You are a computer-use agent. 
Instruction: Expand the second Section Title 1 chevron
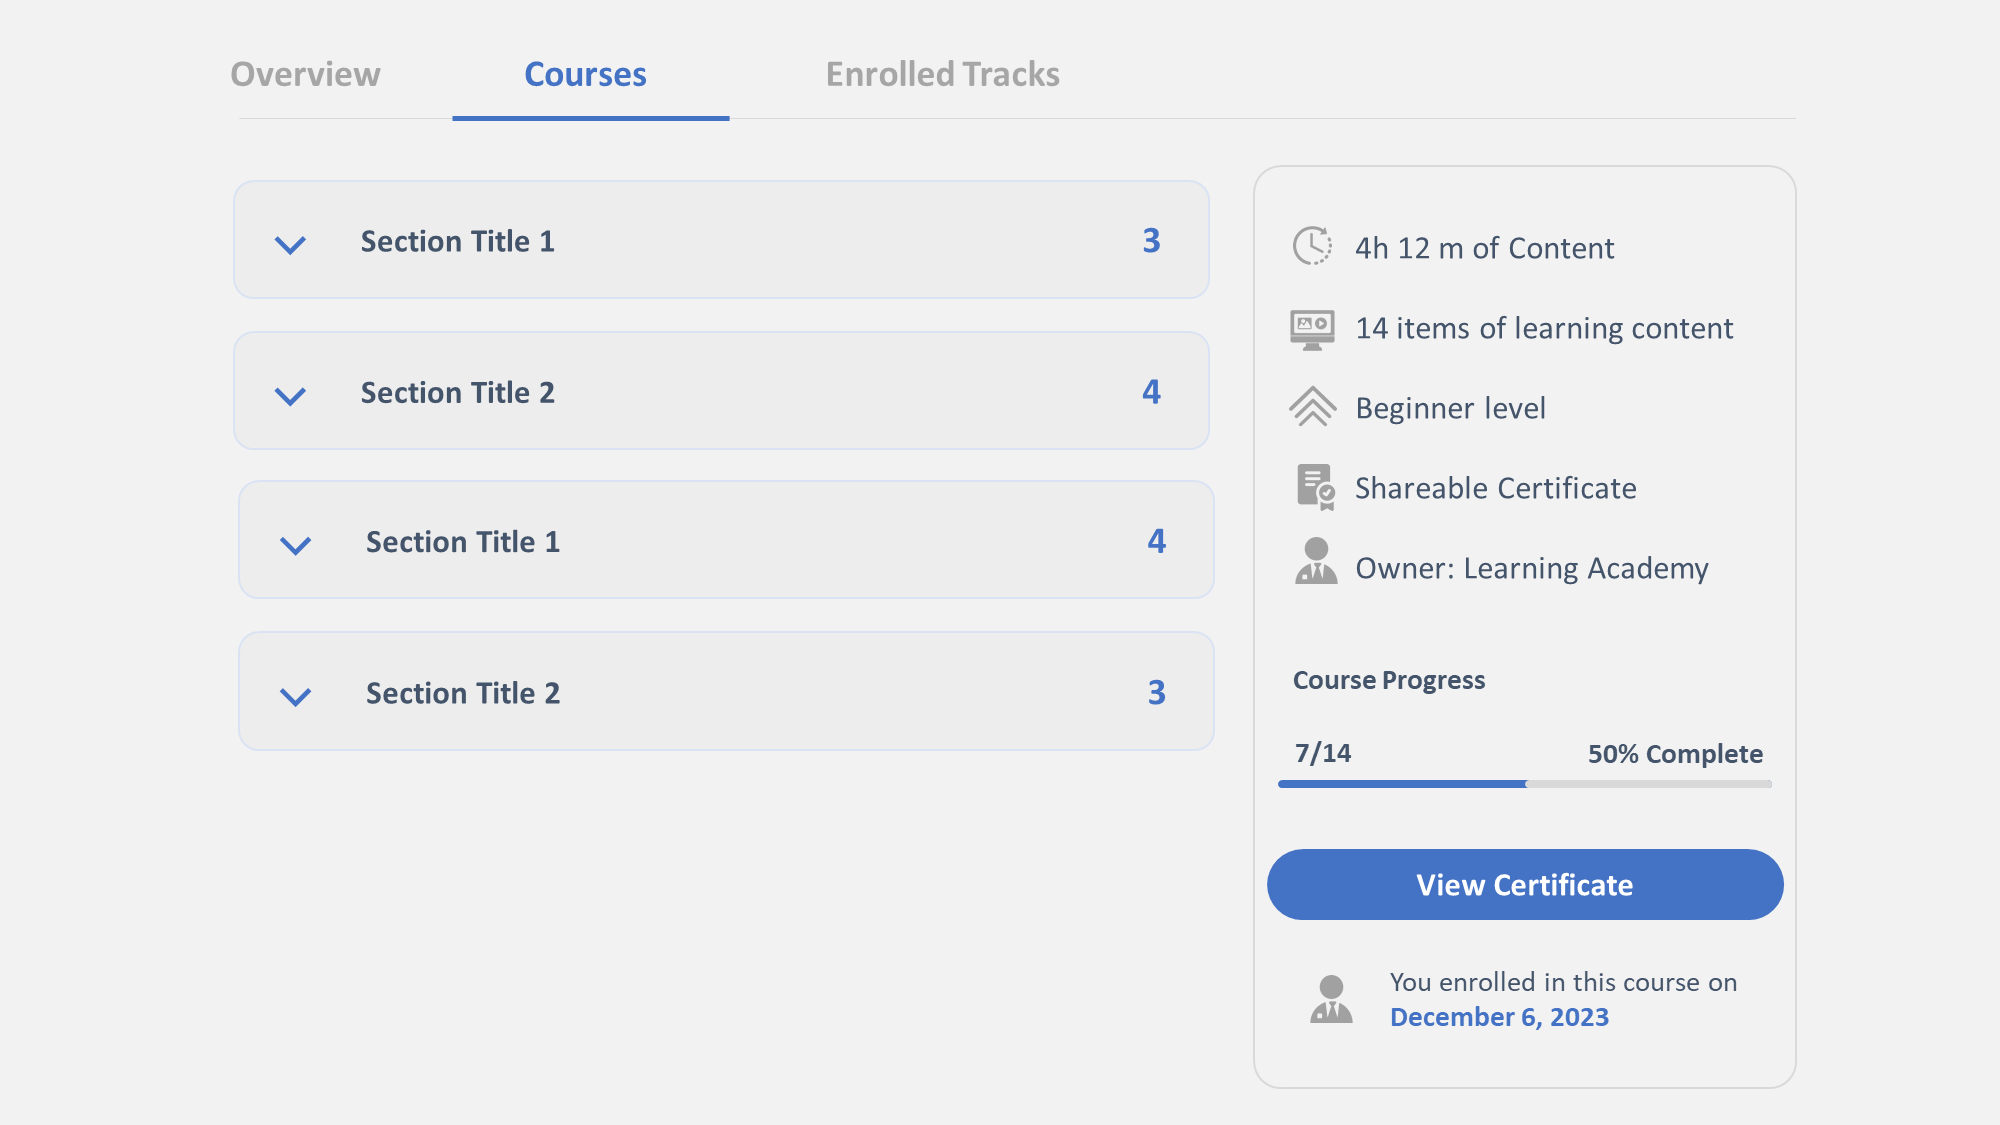click(295, 545)
